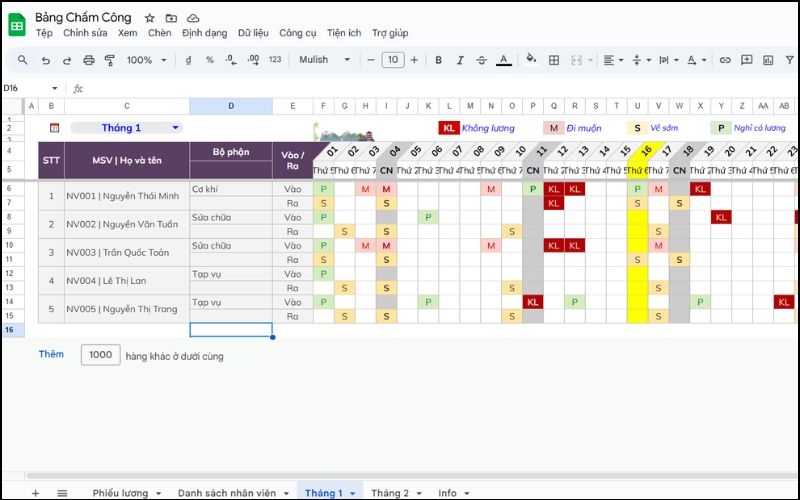Select cell NV005 | Nguyễn Thị Trang
The width and height of the screenshot is (800, 500).
click(x=127, y=309)
